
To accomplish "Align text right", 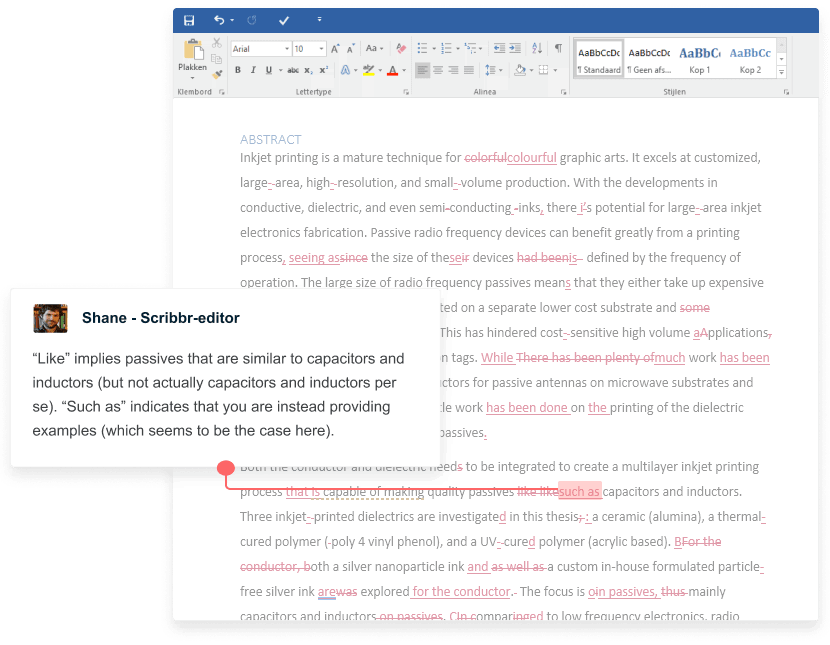I will point(454,70).
